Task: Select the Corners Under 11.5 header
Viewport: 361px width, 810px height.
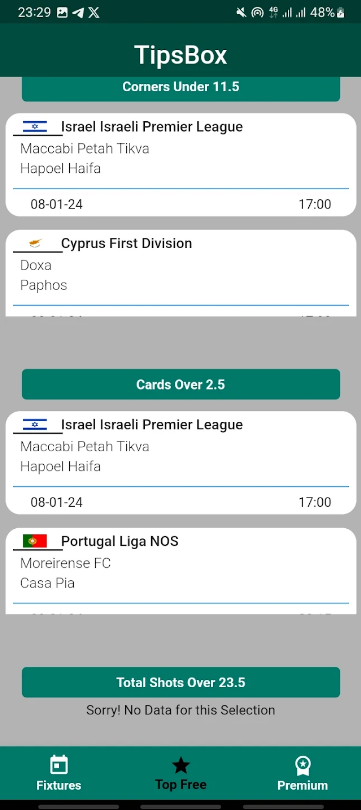Action: point(181,87)
